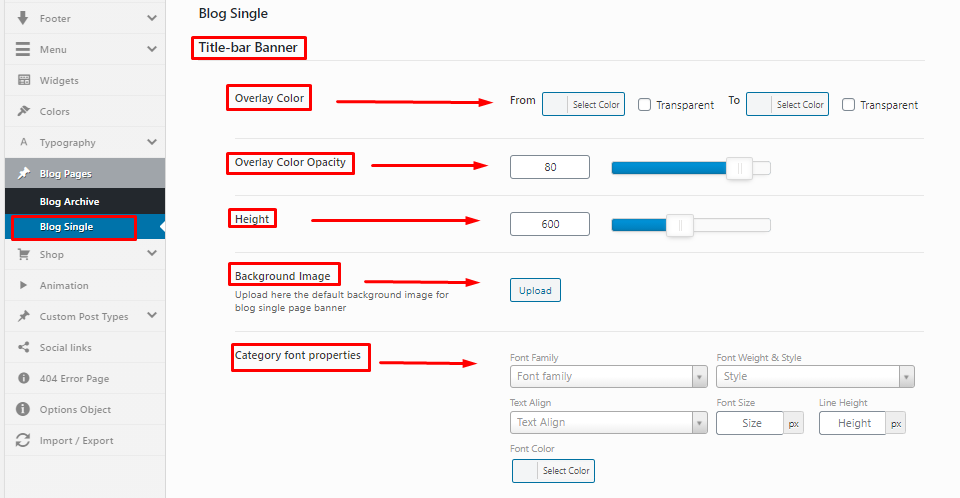Enable the Transparent checkbox after To color

[x=848, y=105]
